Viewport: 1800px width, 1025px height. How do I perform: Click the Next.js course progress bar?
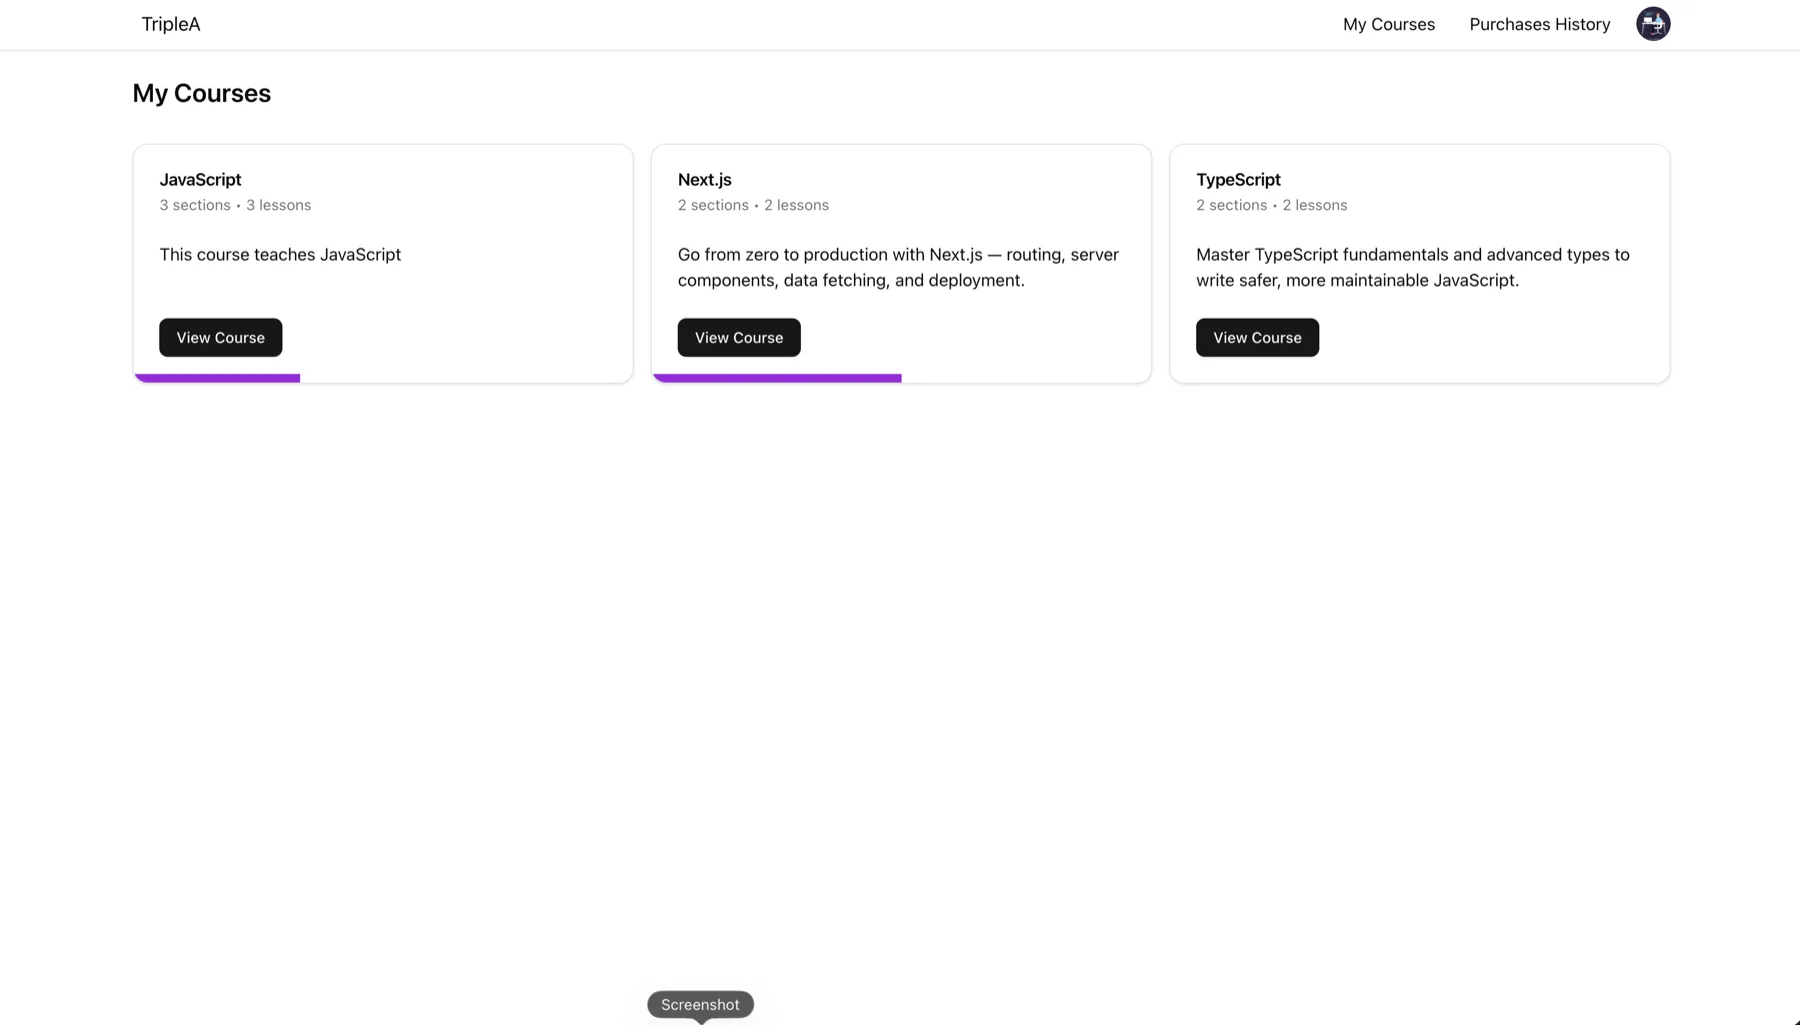pyautogui.click(x=777, y=378)
